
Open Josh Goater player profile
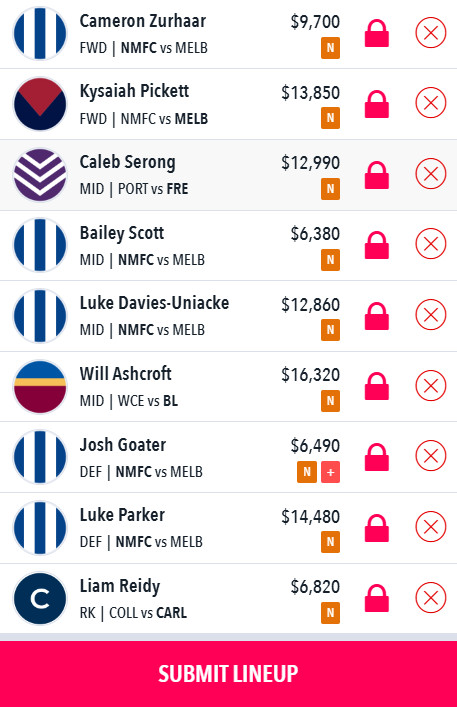point(123,445)
